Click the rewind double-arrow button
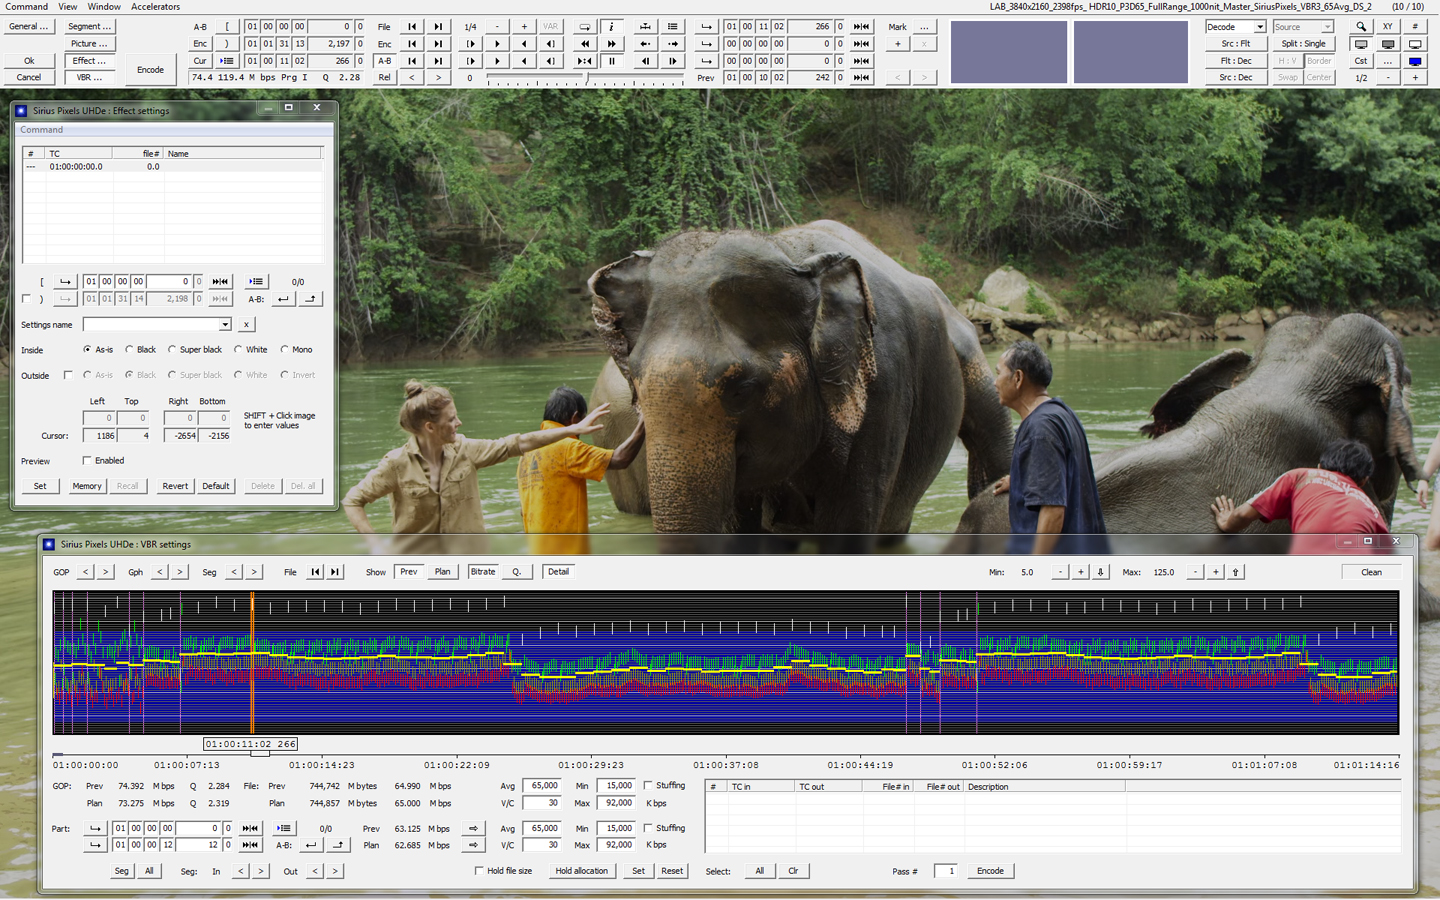Viewport: 1440px width, 900px height. (x=585, y=44)
